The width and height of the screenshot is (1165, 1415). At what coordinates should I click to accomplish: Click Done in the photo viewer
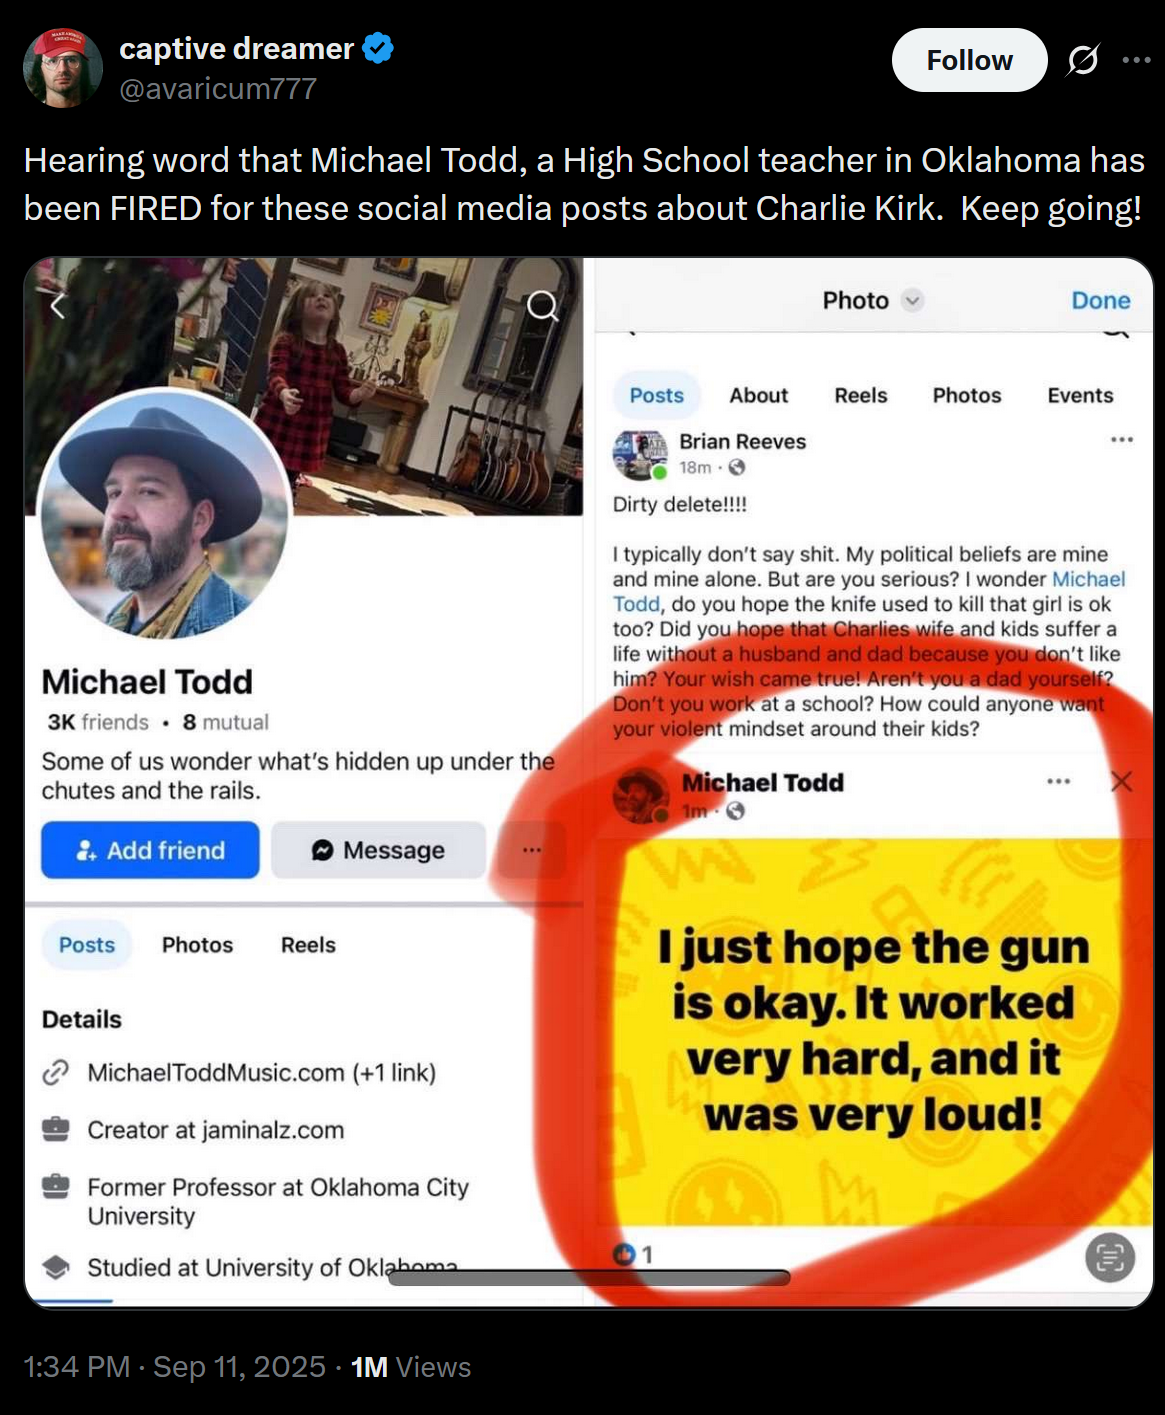coord(1100,300)
